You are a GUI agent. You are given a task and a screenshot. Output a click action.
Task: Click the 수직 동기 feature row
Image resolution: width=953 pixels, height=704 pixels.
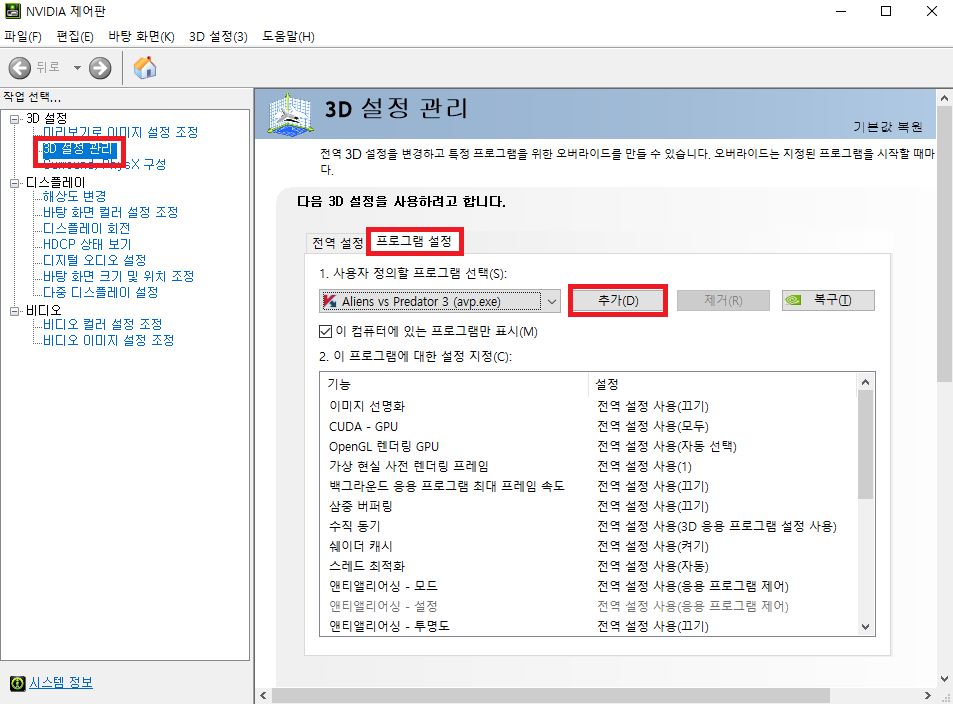click(589, 526)
